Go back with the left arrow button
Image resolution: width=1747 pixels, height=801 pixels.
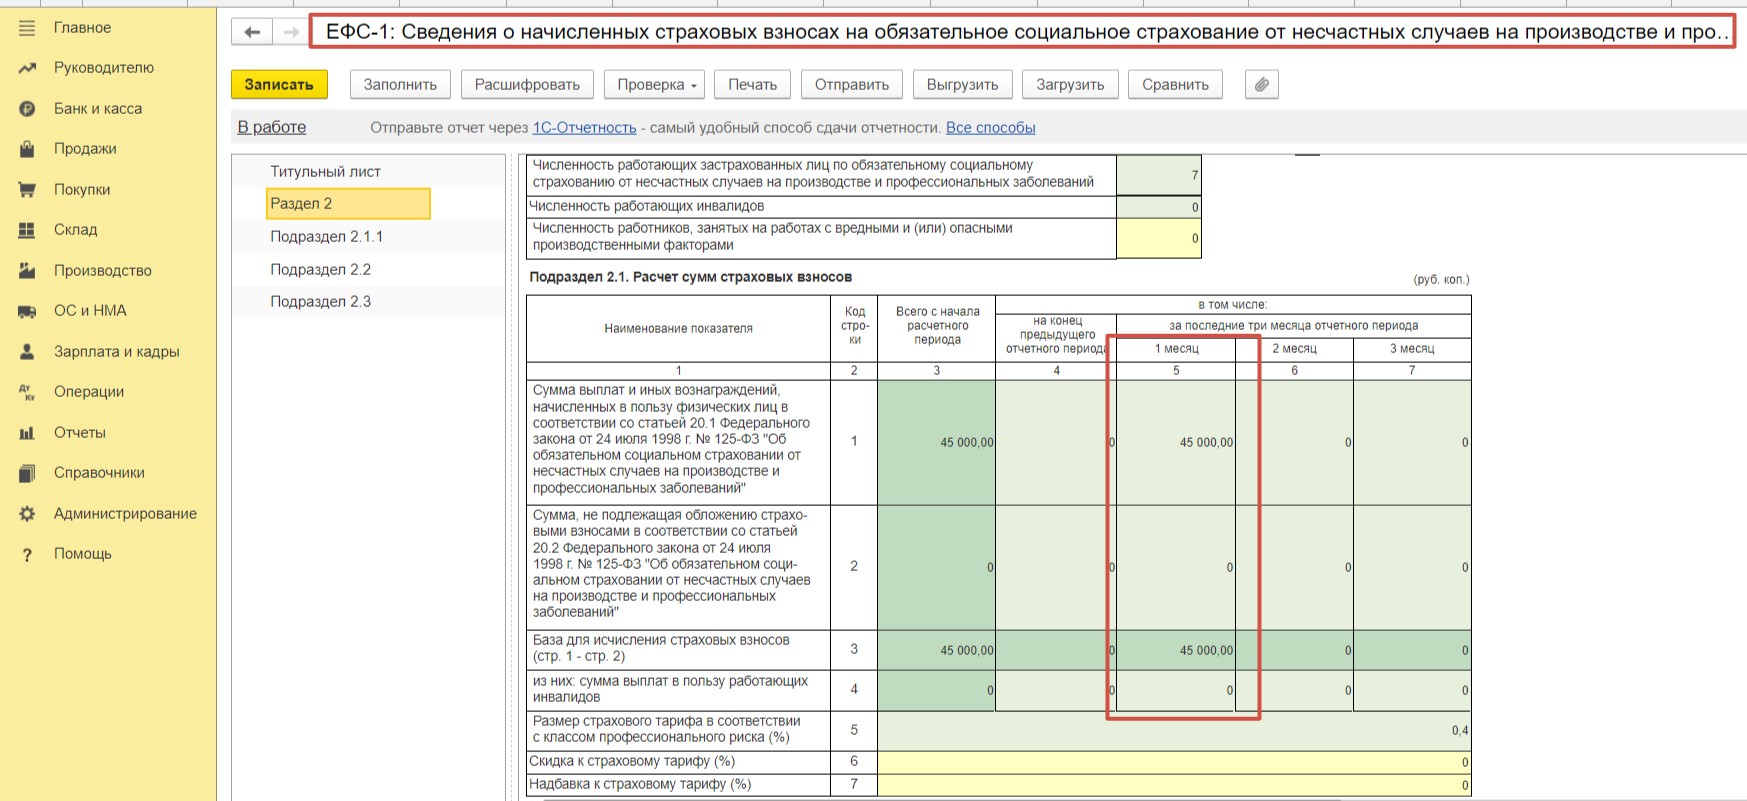(252, 32)
